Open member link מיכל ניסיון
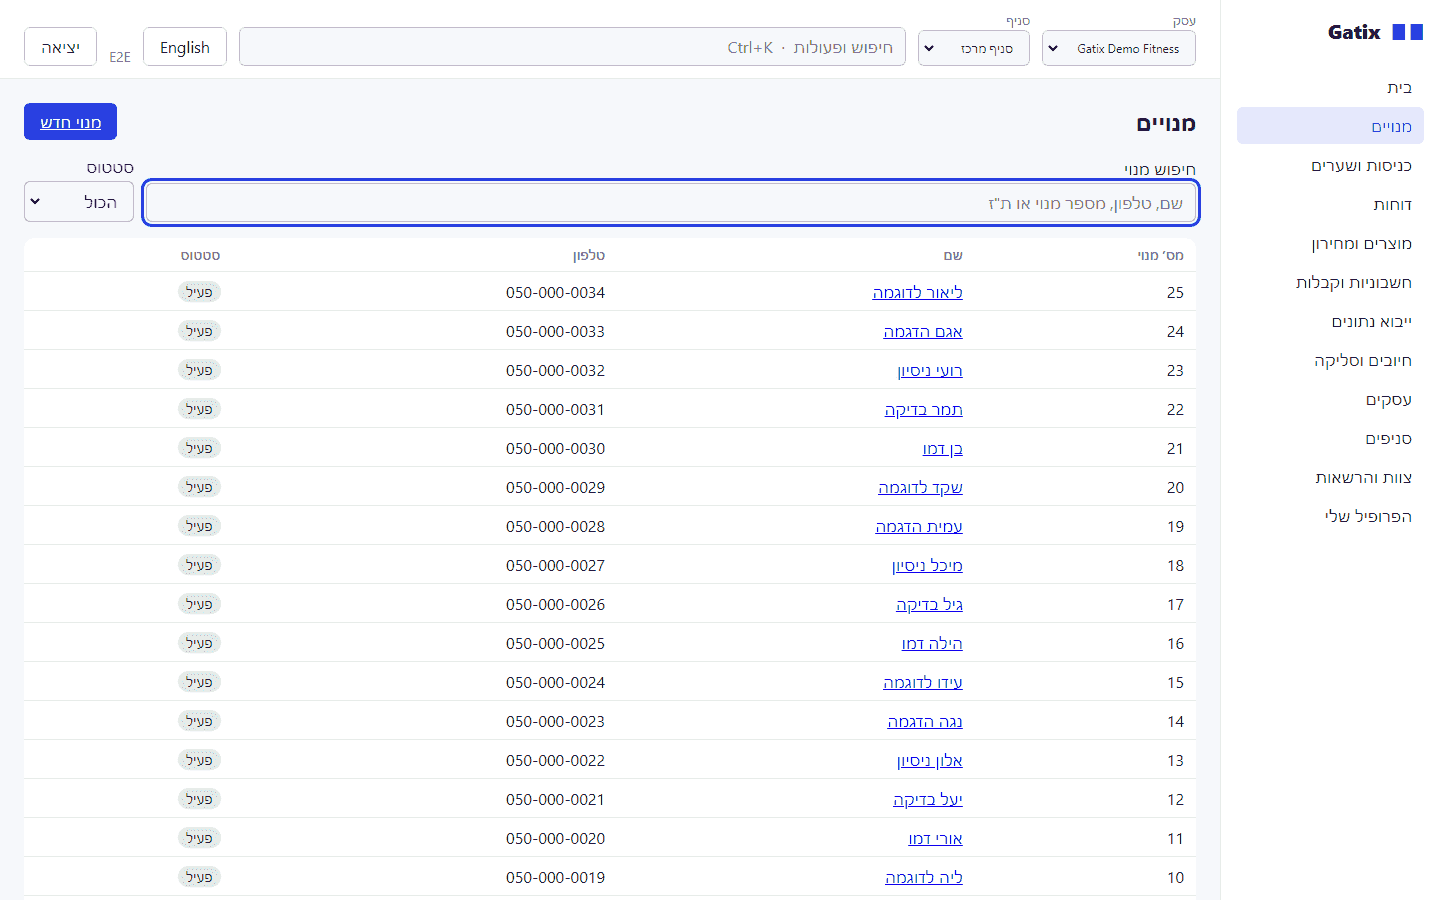The image size is (1440, 900). tap(927, 565)
